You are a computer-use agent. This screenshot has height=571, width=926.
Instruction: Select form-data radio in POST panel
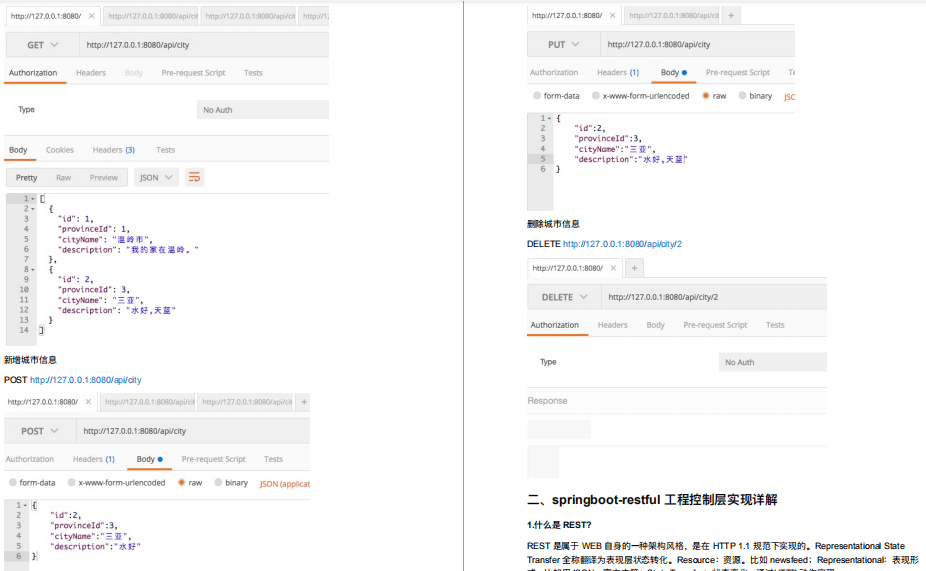[12, 482]
